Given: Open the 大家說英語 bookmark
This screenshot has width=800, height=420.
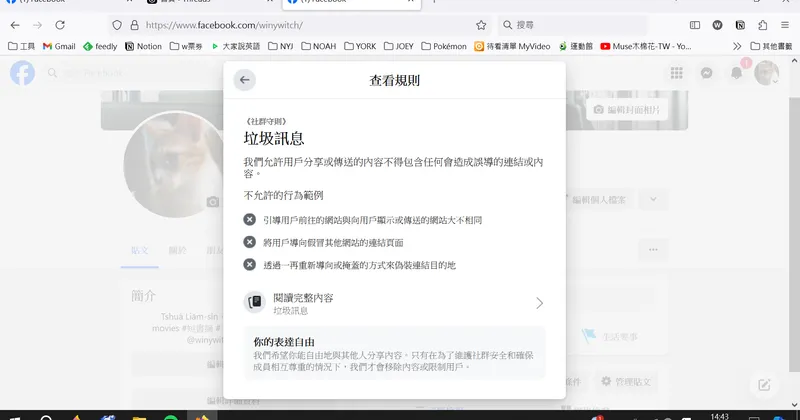Looking at the screenshot, I should [x=235, y=46].
